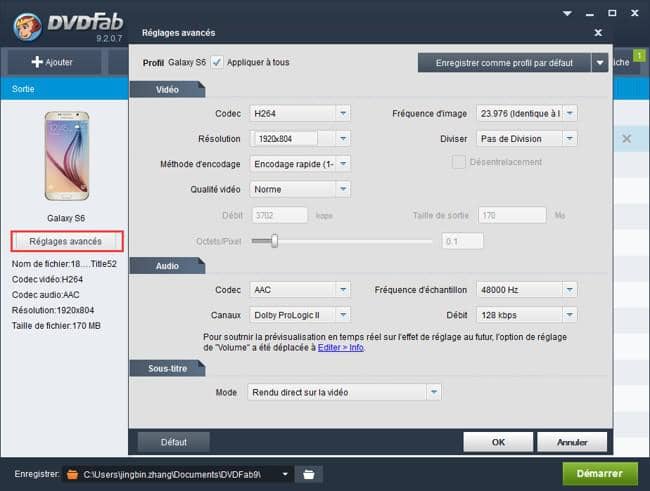
Task: Click the video Débit 3702 input field
Action: point(280,215)
